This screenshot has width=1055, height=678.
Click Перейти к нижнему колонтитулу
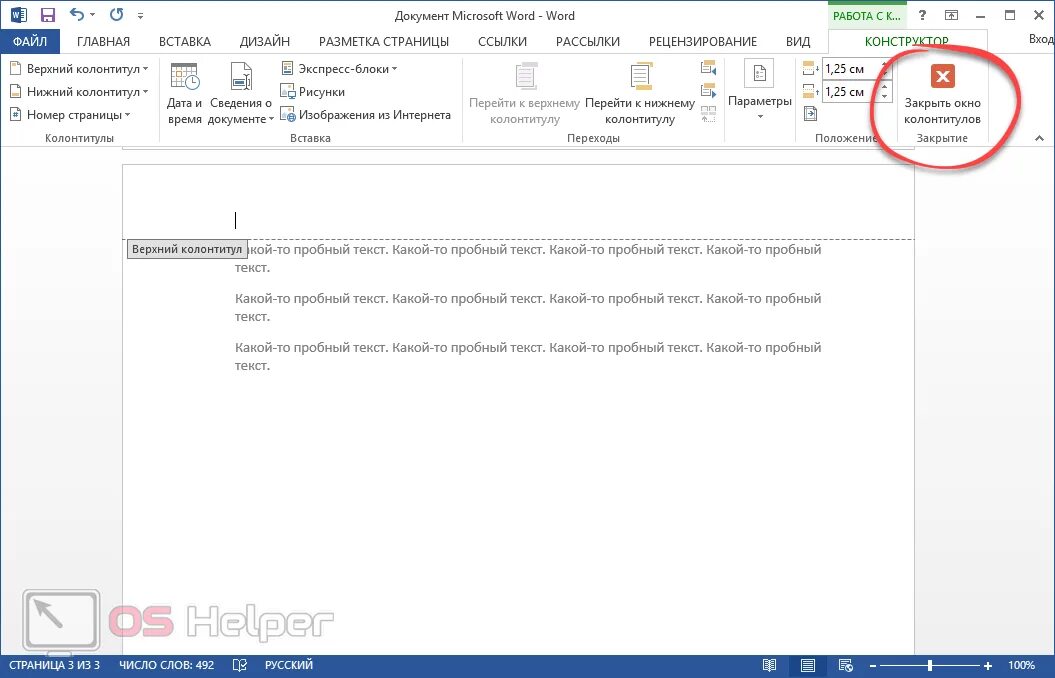pyautogui.click(x=640, y=93)
